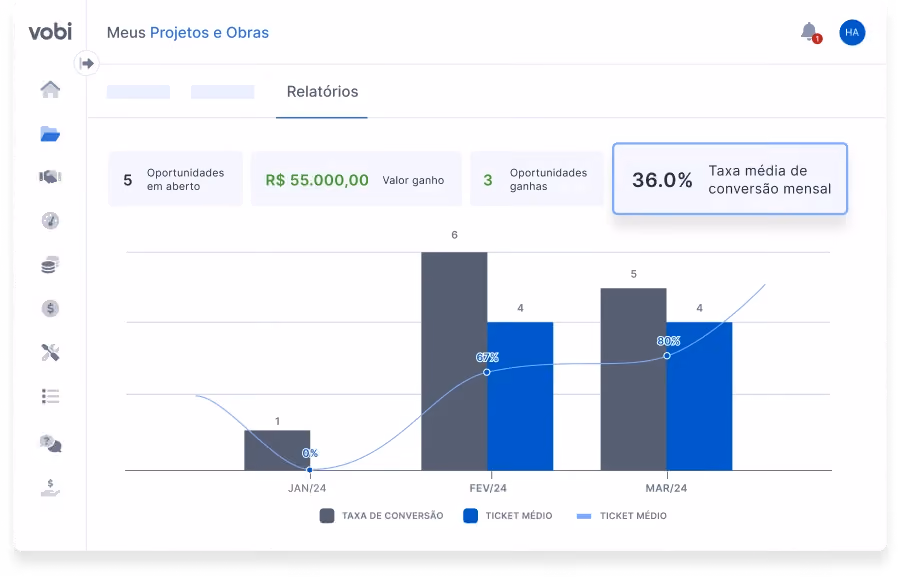Click the JAN/24 gray bar with value 1

tap(277, 450)
